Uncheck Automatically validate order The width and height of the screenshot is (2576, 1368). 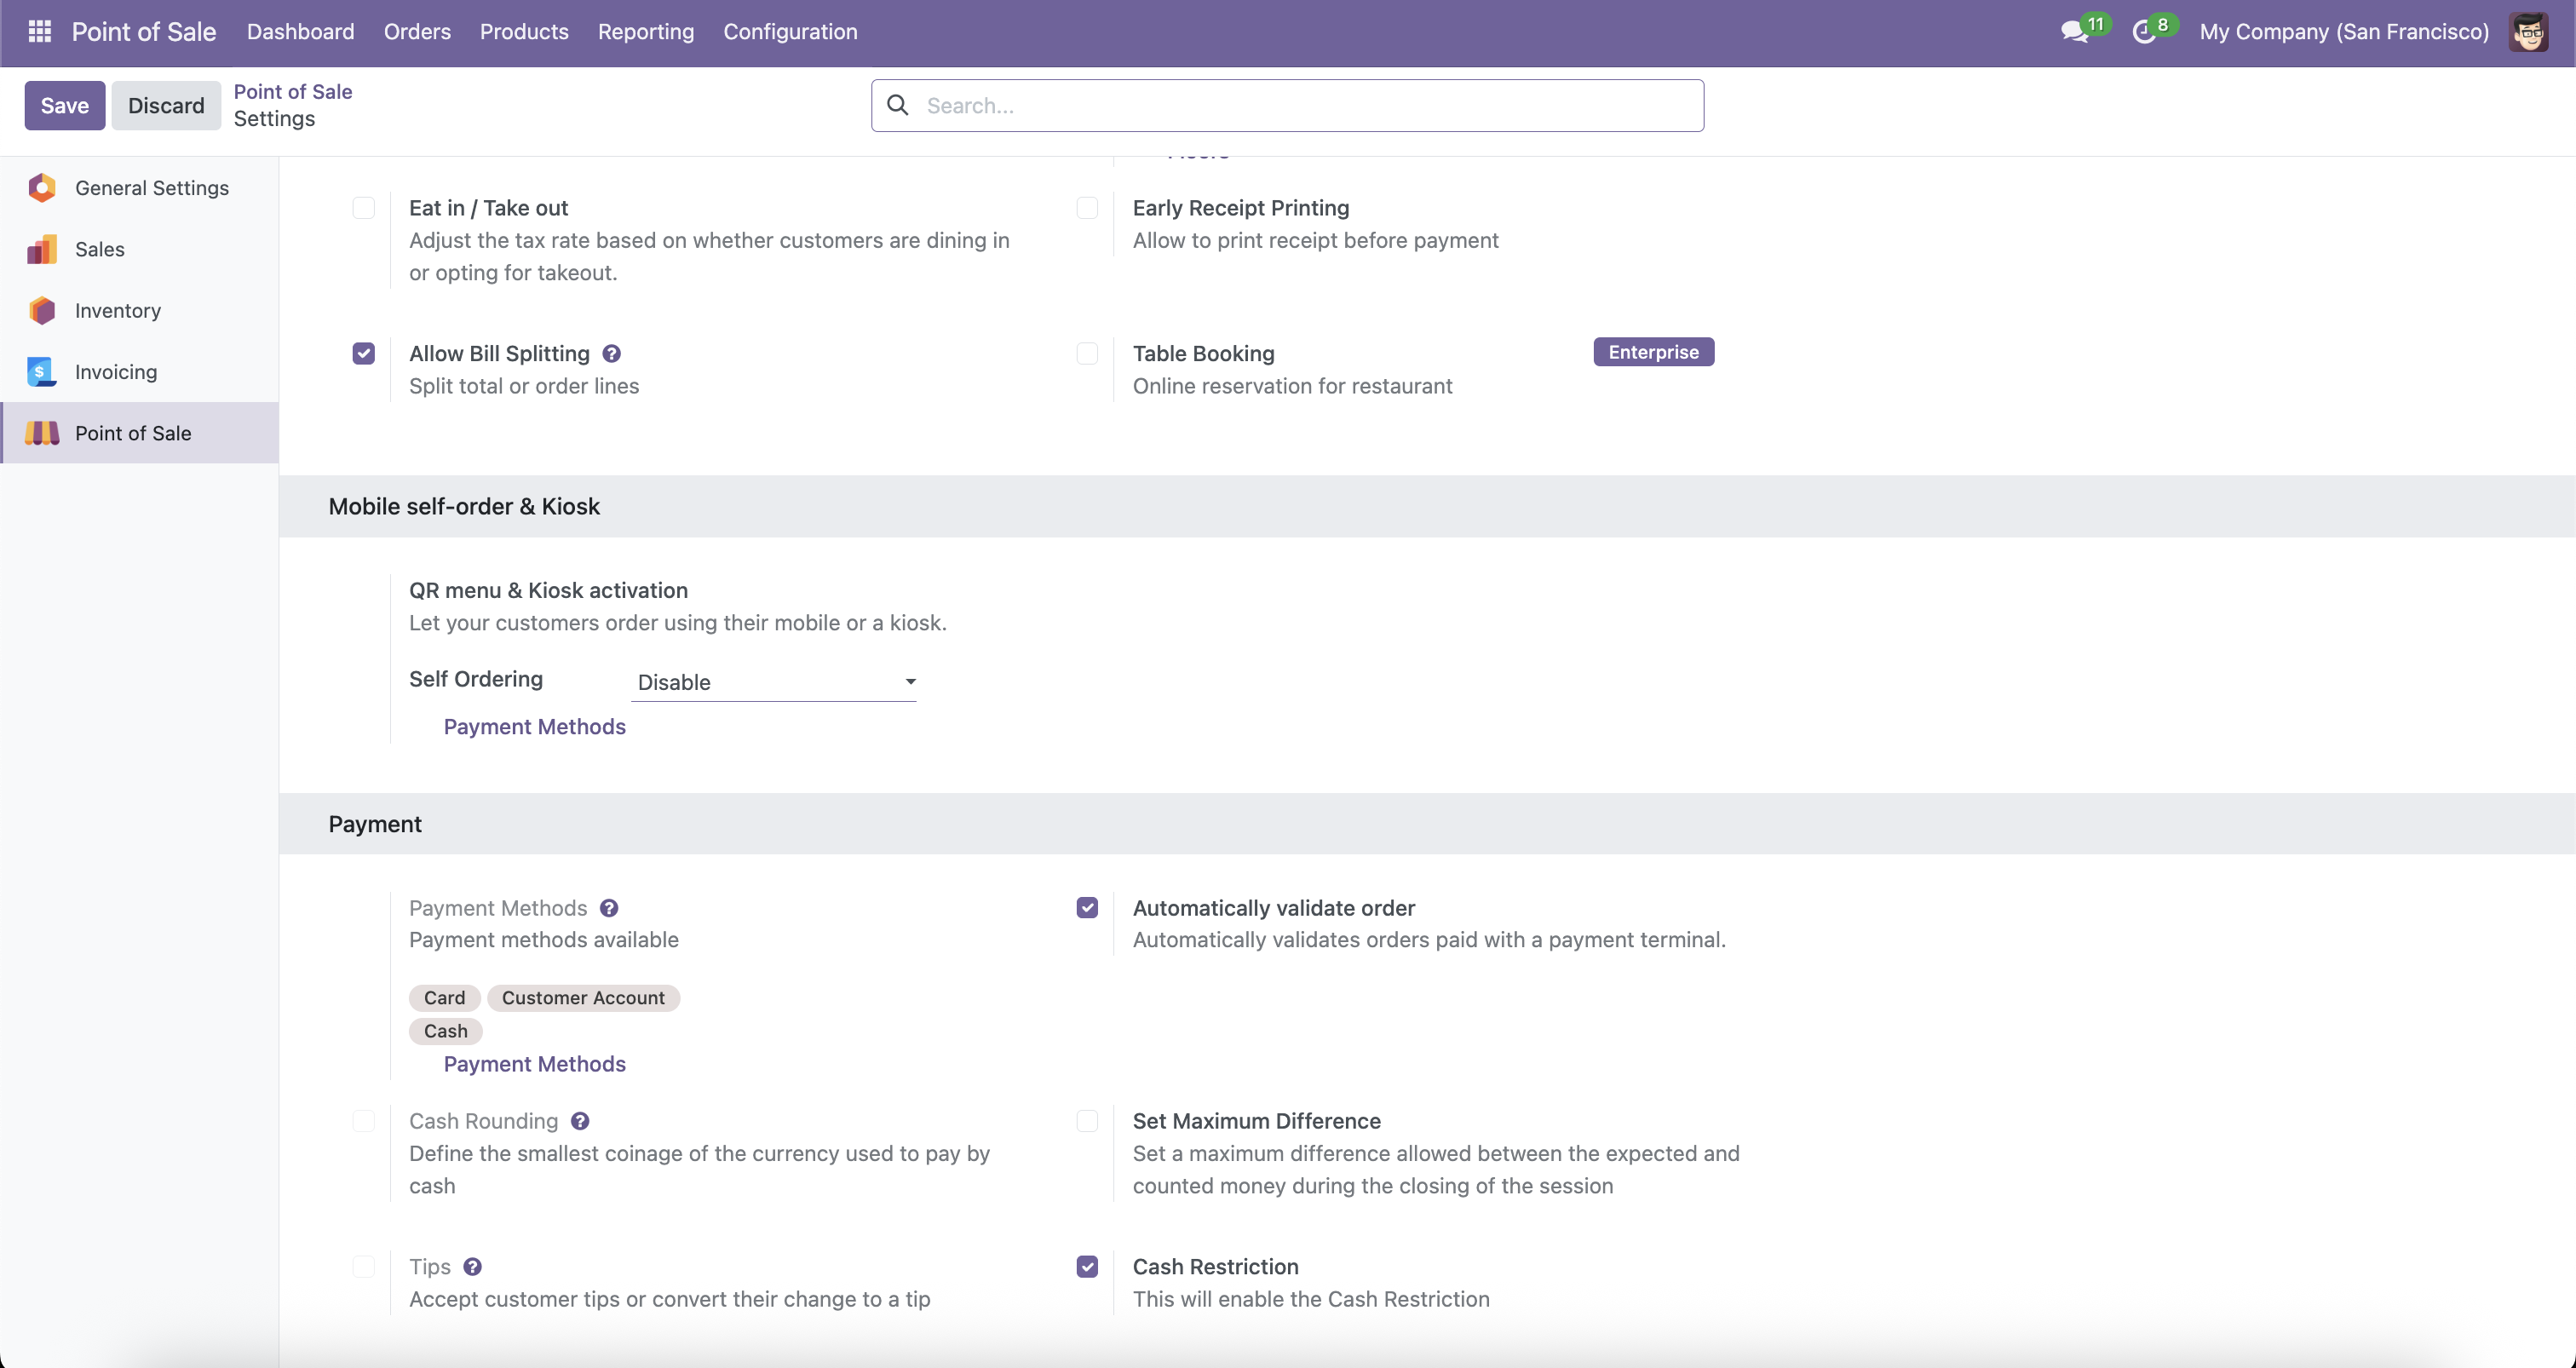1087,908
